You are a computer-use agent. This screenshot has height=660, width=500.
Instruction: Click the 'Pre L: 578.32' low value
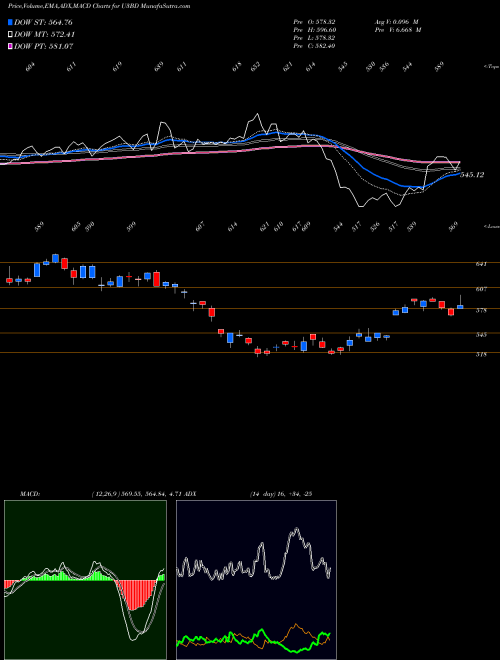coord(314,38)
